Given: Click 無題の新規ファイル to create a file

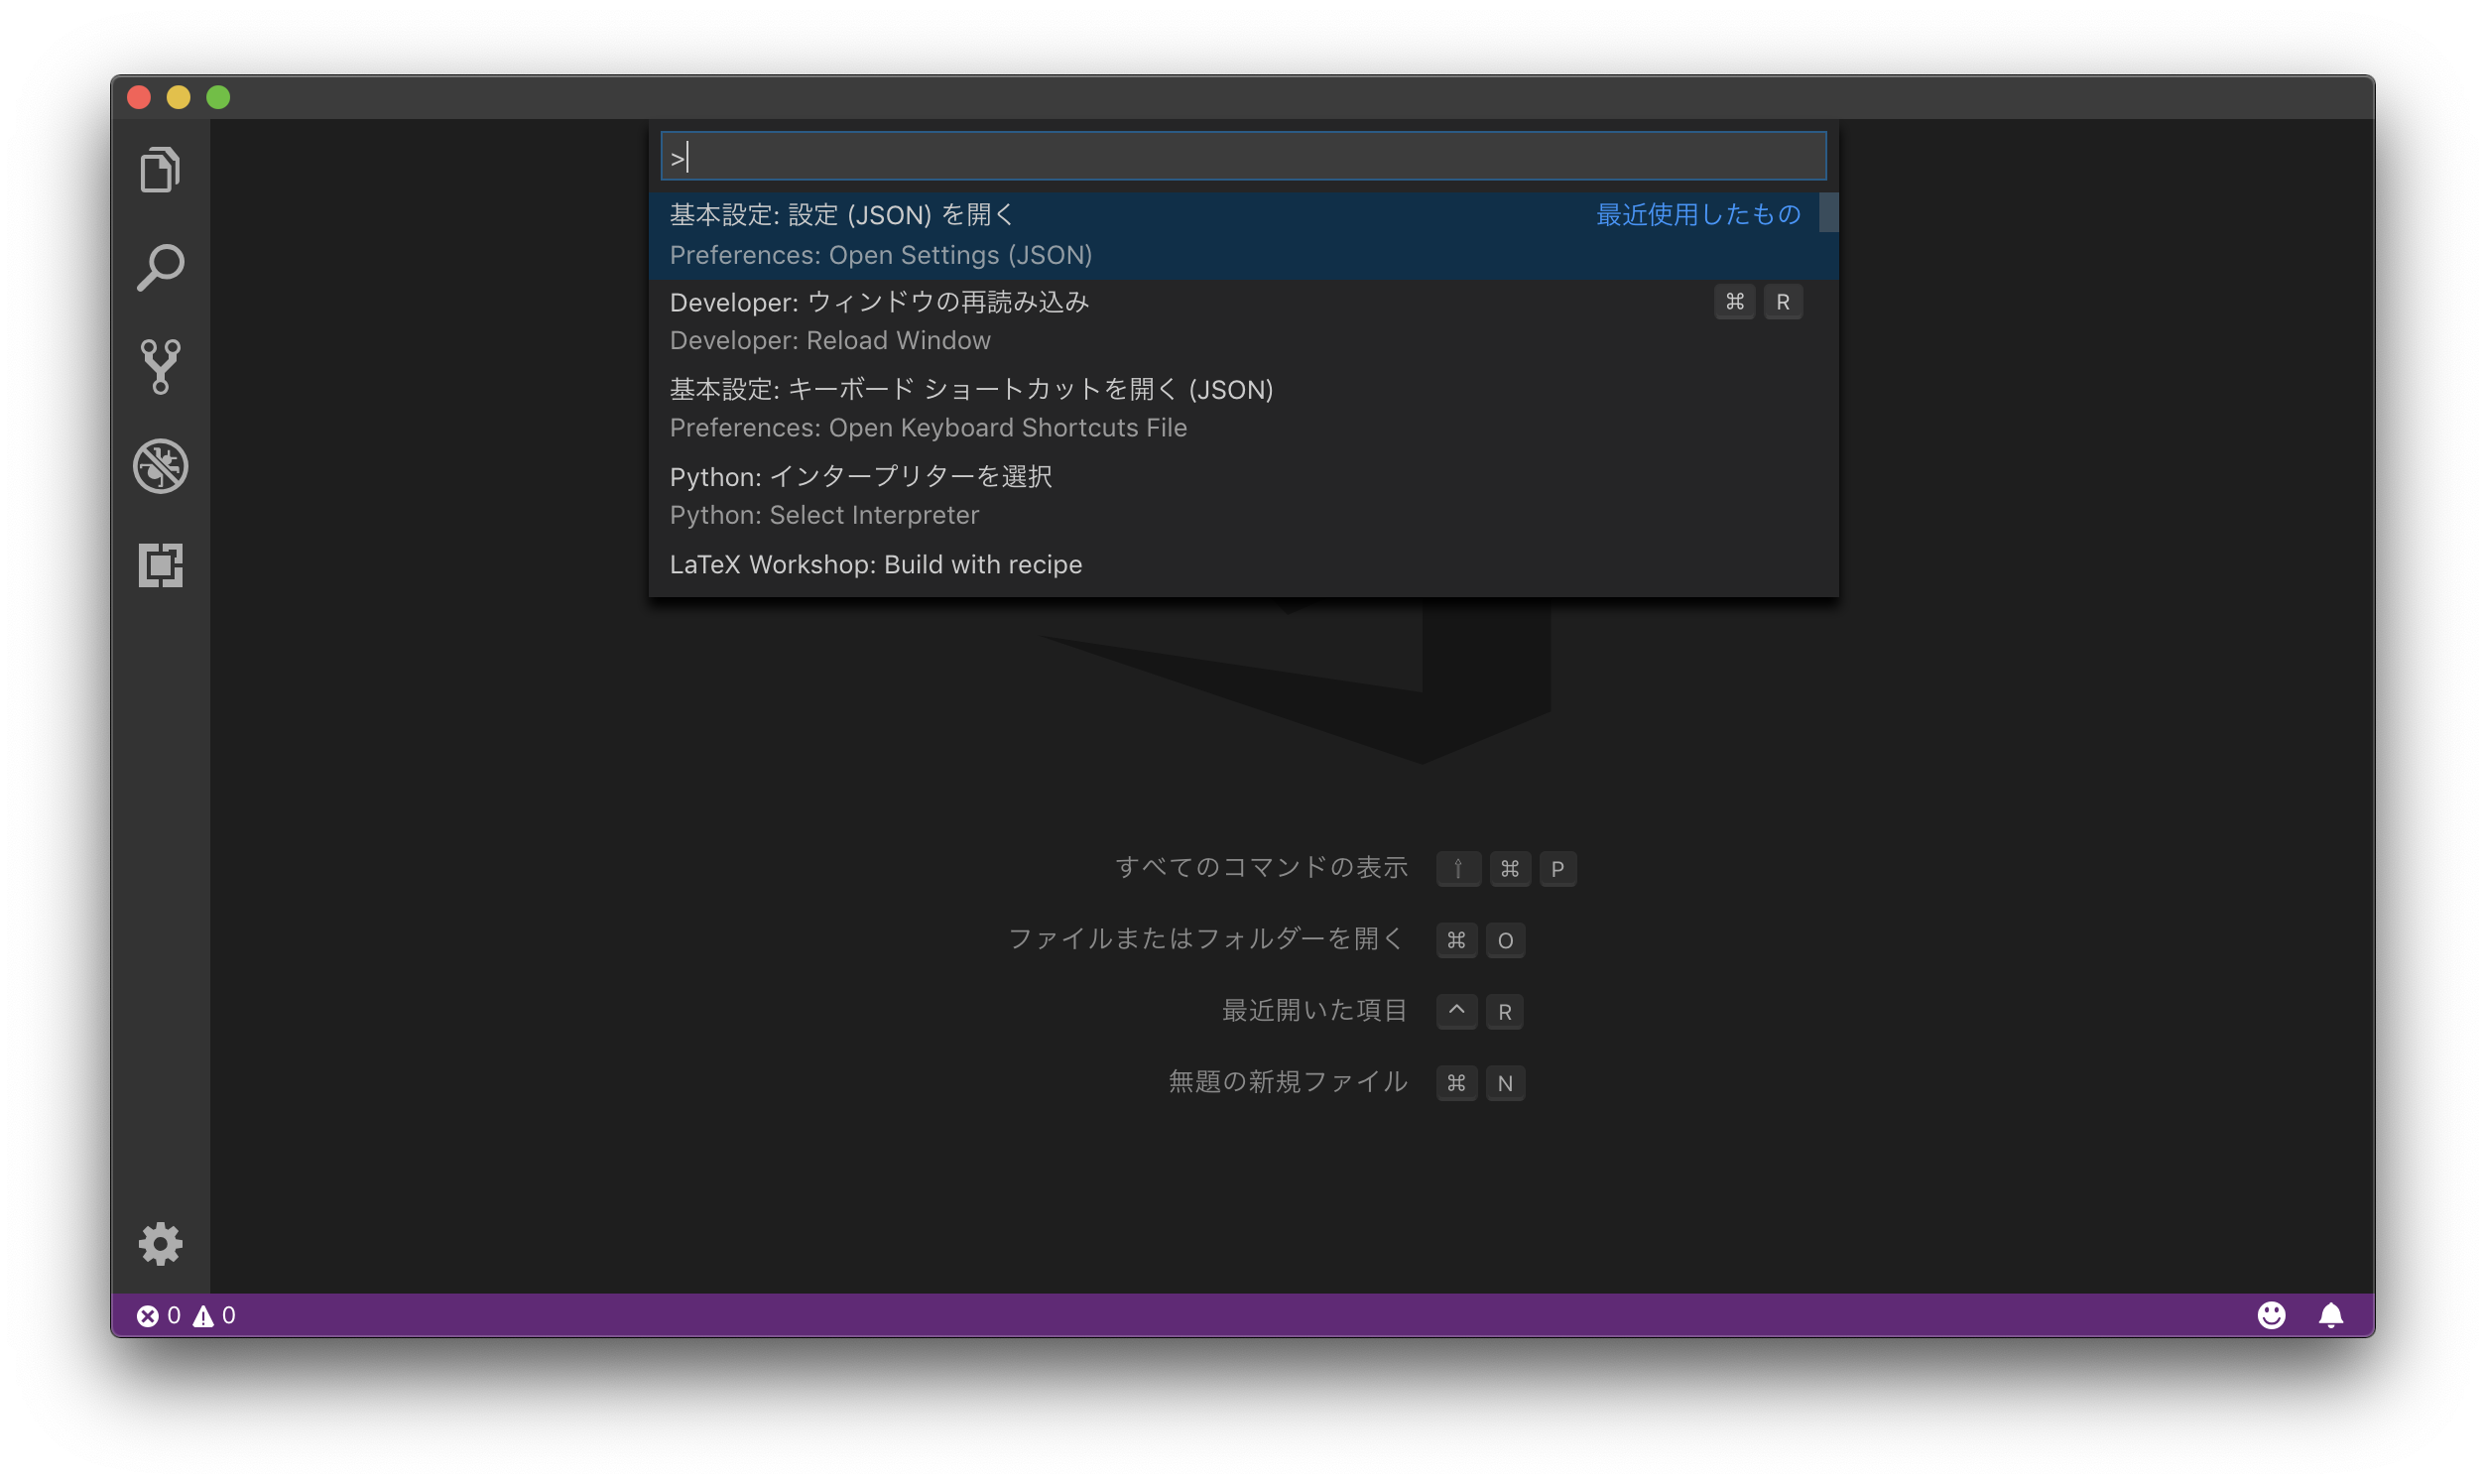Looking at the screenshot, I should [x=1286, y=1082].
